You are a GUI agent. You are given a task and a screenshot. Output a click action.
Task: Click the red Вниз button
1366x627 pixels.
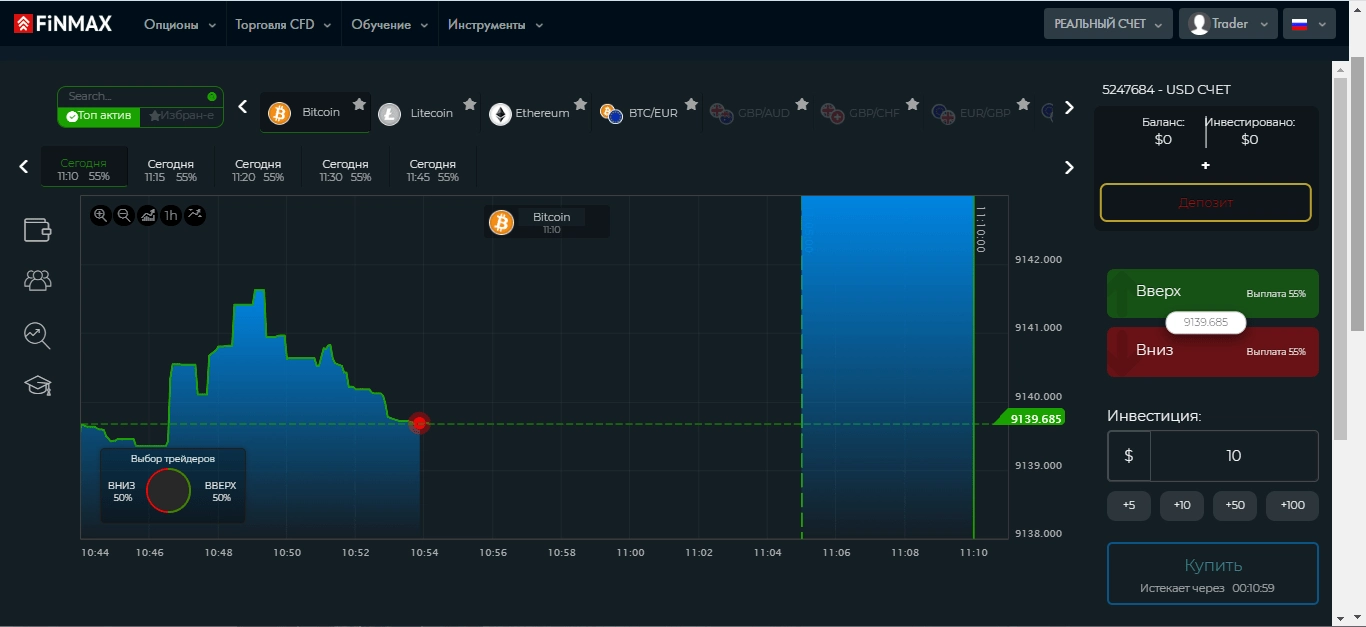1212,352
